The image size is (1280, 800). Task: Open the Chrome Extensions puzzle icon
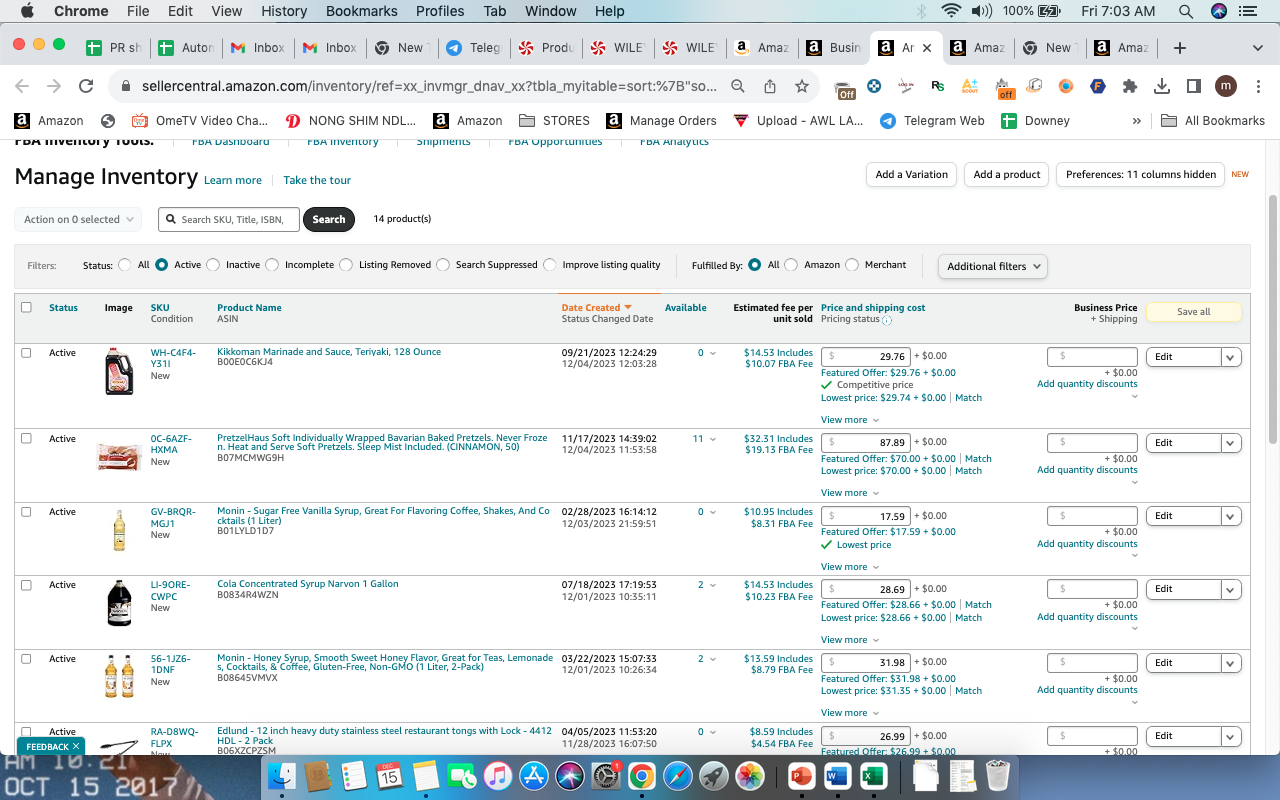pos(1130,86)
